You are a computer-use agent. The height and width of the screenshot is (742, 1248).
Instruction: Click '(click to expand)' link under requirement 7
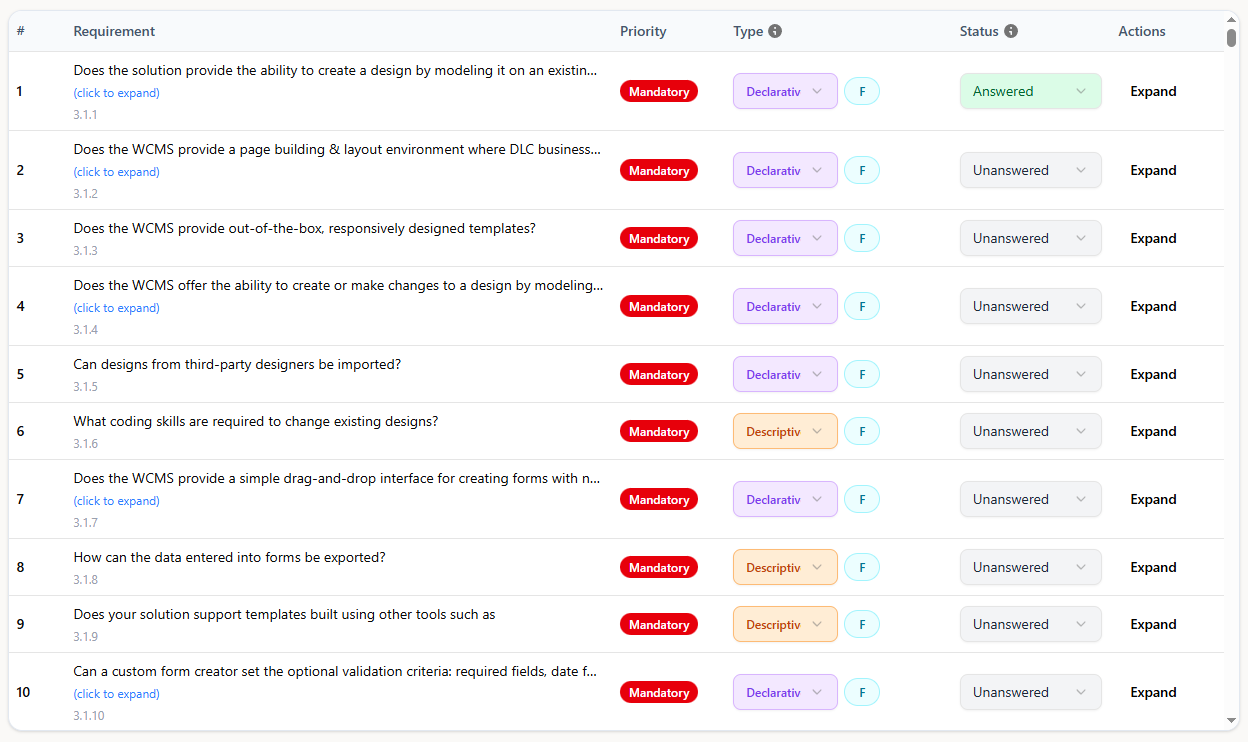pos(116,501)
